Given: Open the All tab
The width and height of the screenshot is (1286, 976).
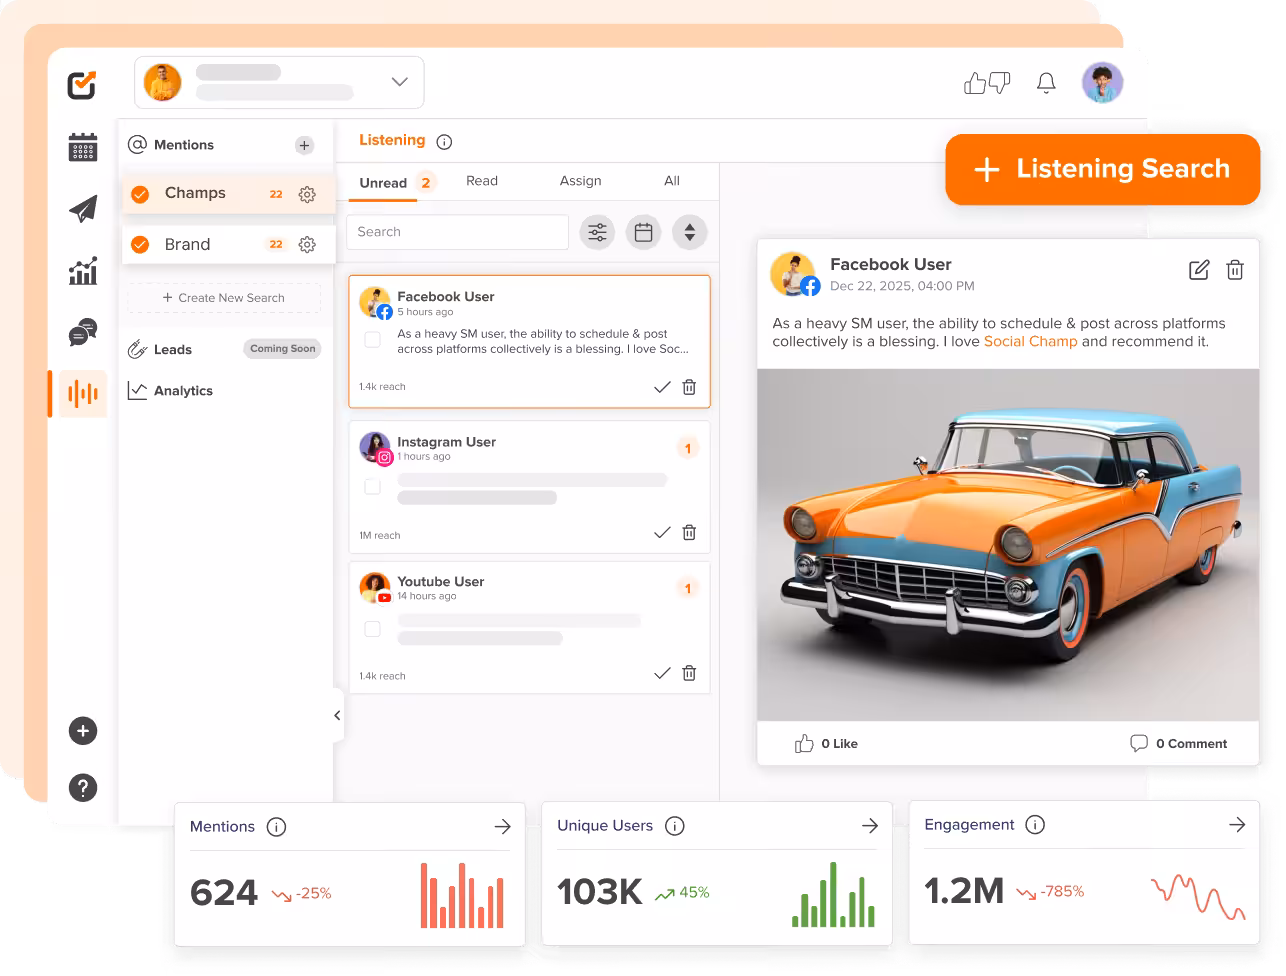Looking at the screenshot, I should [671, 181].
